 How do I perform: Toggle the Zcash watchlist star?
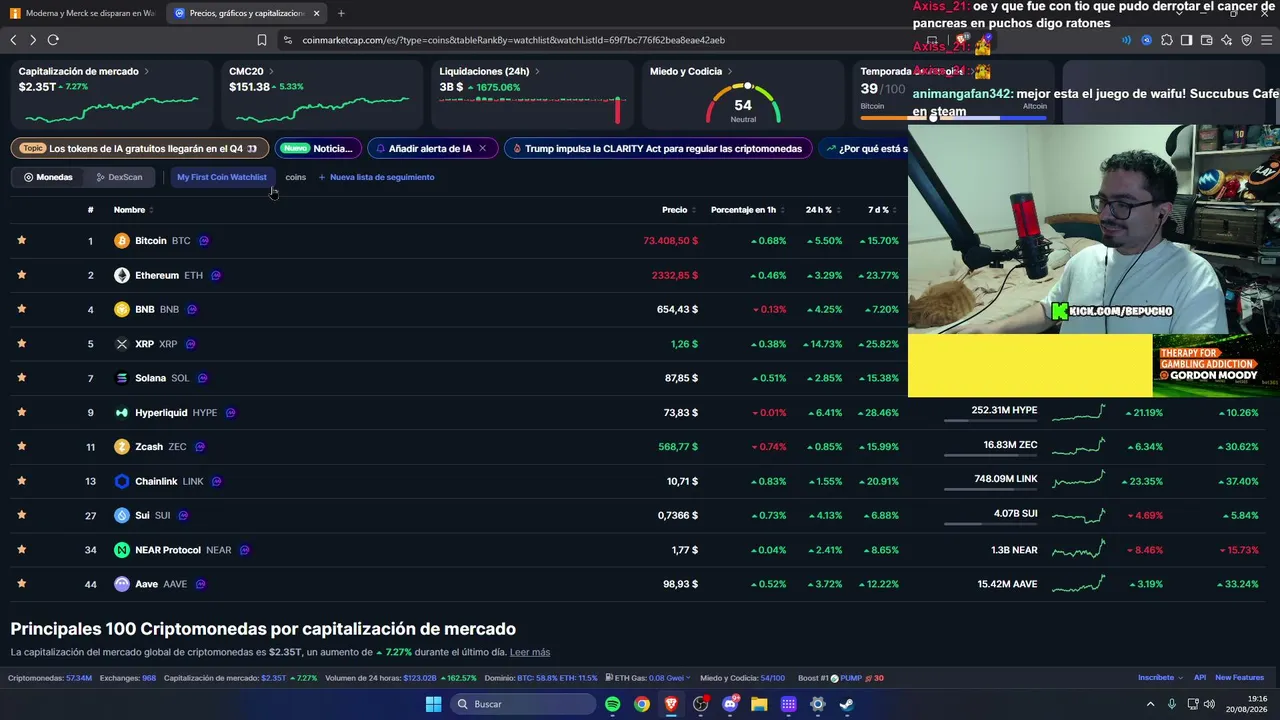[x=22, y=446]
